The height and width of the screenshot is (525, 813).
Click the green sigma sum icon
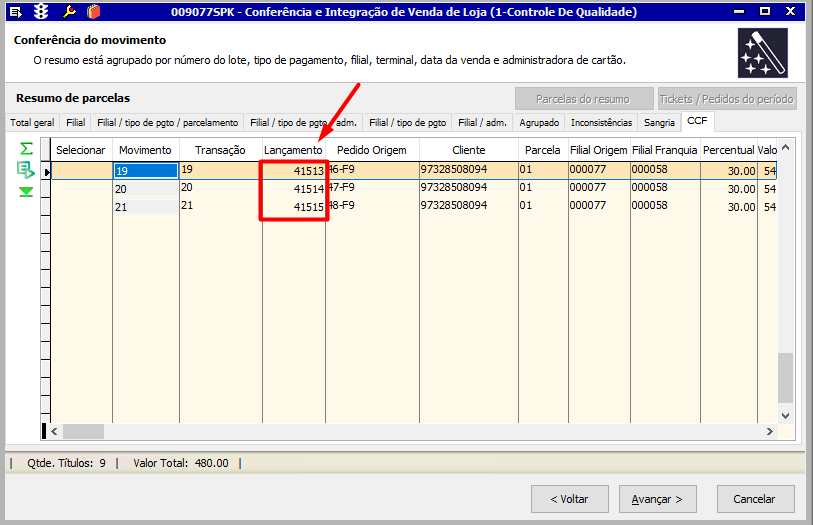[26, 149]
